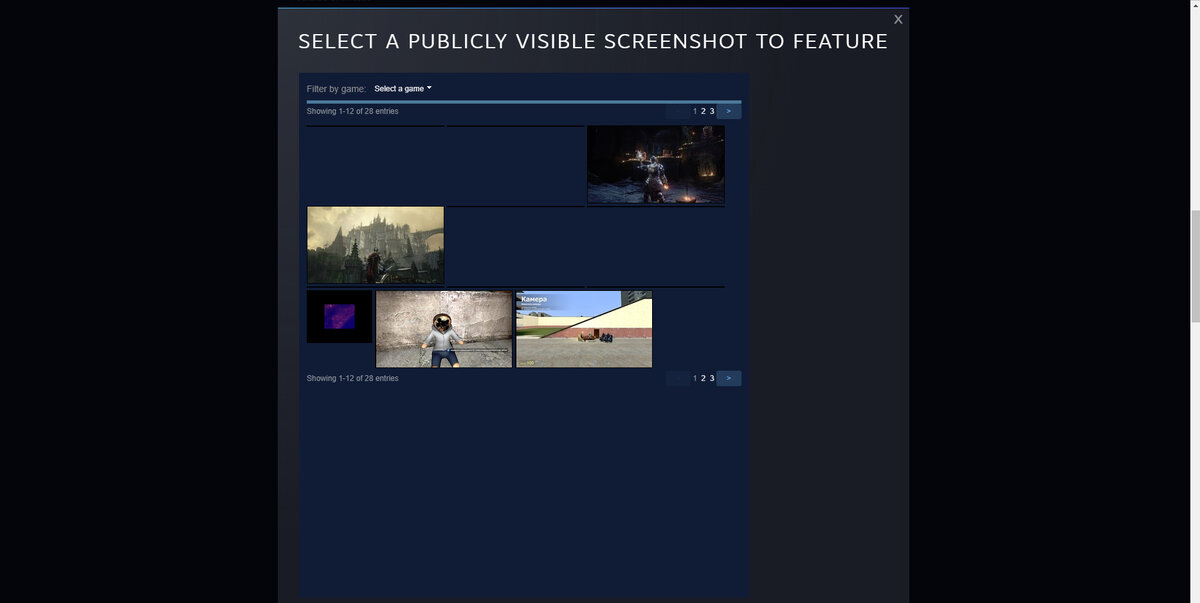
Task: Go to page 2 in bottom pagination
Action: point(703,378)
